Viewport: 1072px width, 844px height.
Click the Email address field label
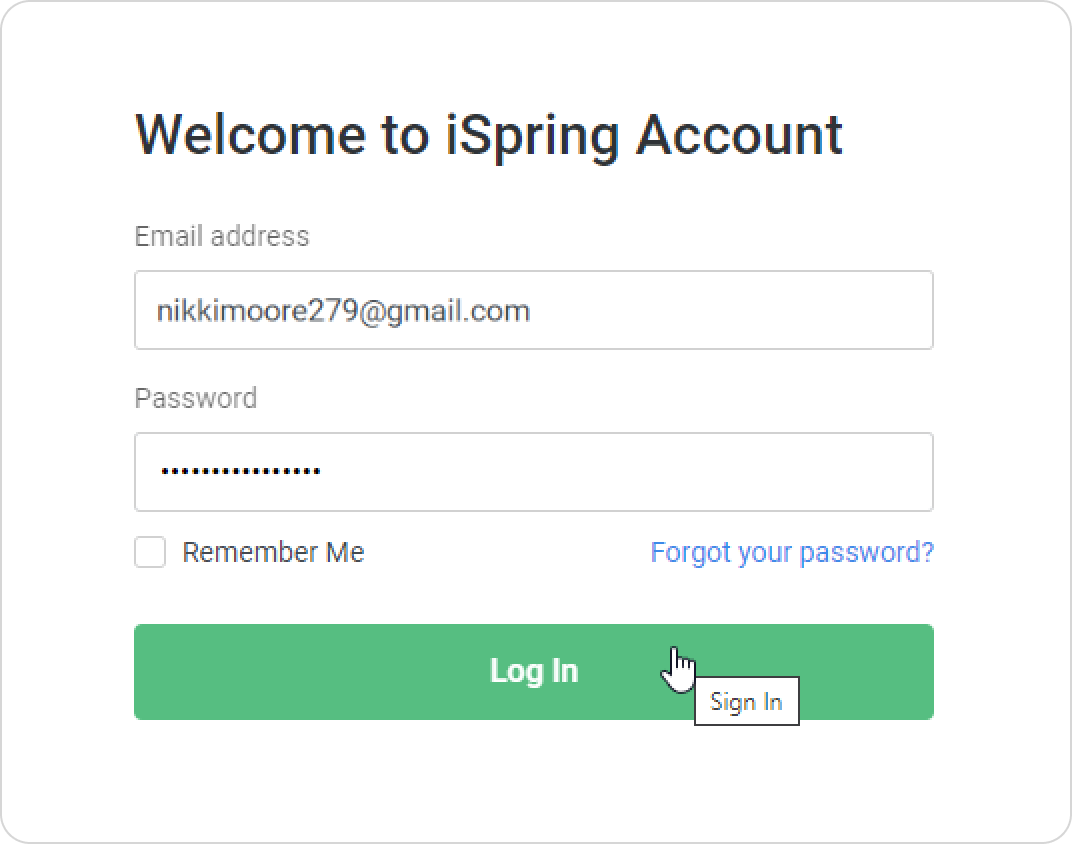pos(222,236)
